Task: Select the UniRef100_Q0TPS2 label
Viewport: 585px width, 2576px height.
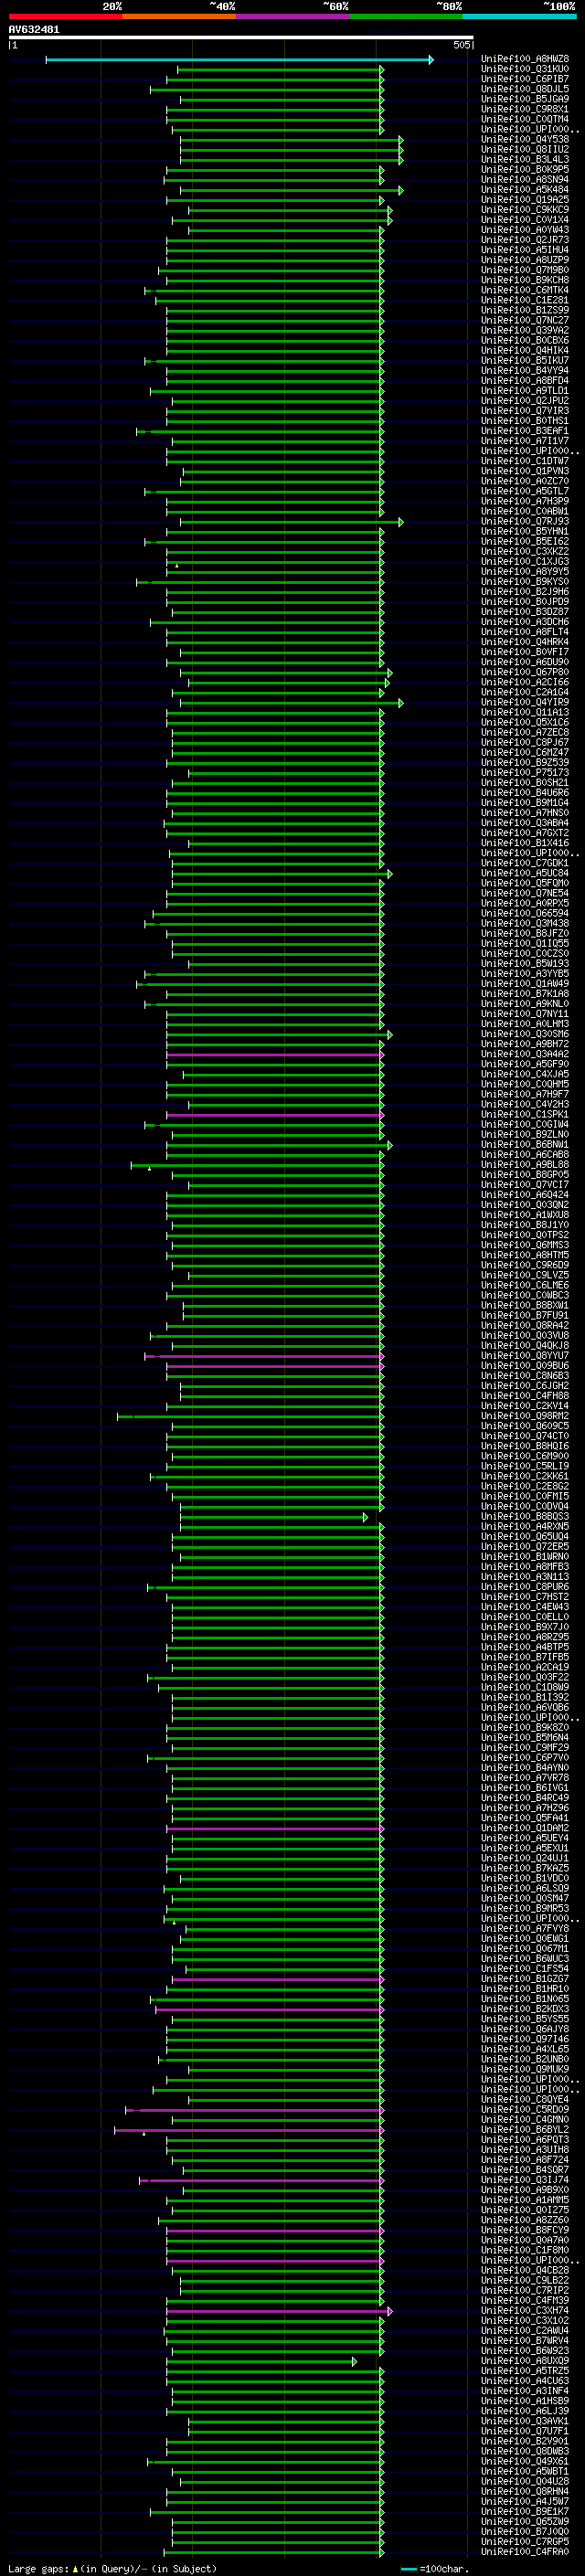Action: [525, 1235]
